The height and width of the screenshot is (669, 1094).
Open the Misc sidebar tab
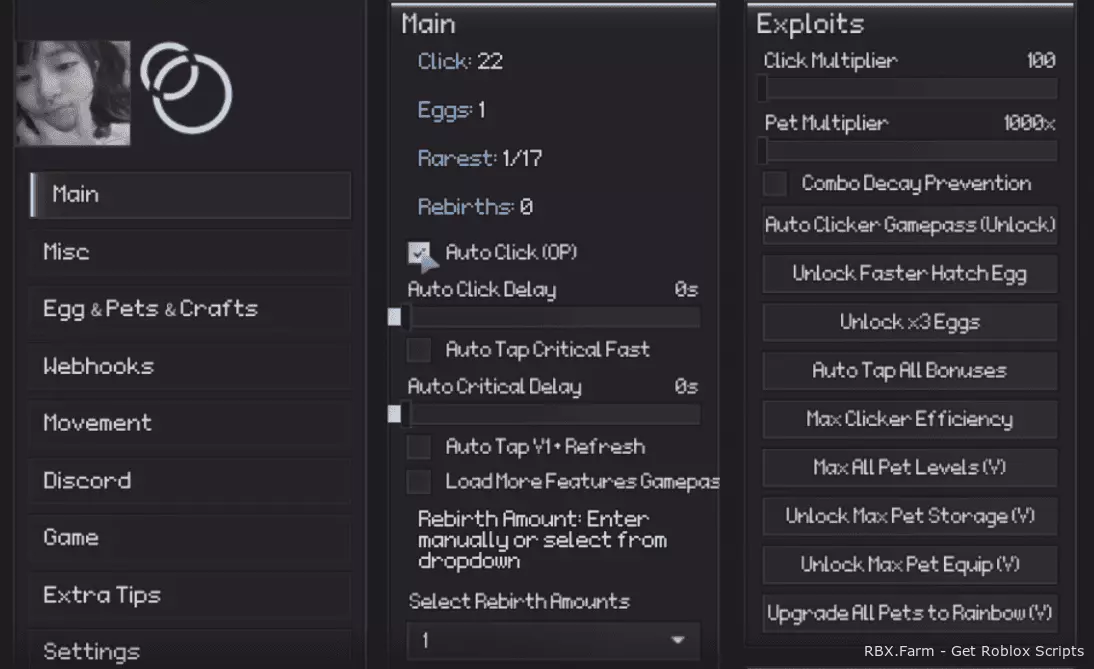[190, 252]
